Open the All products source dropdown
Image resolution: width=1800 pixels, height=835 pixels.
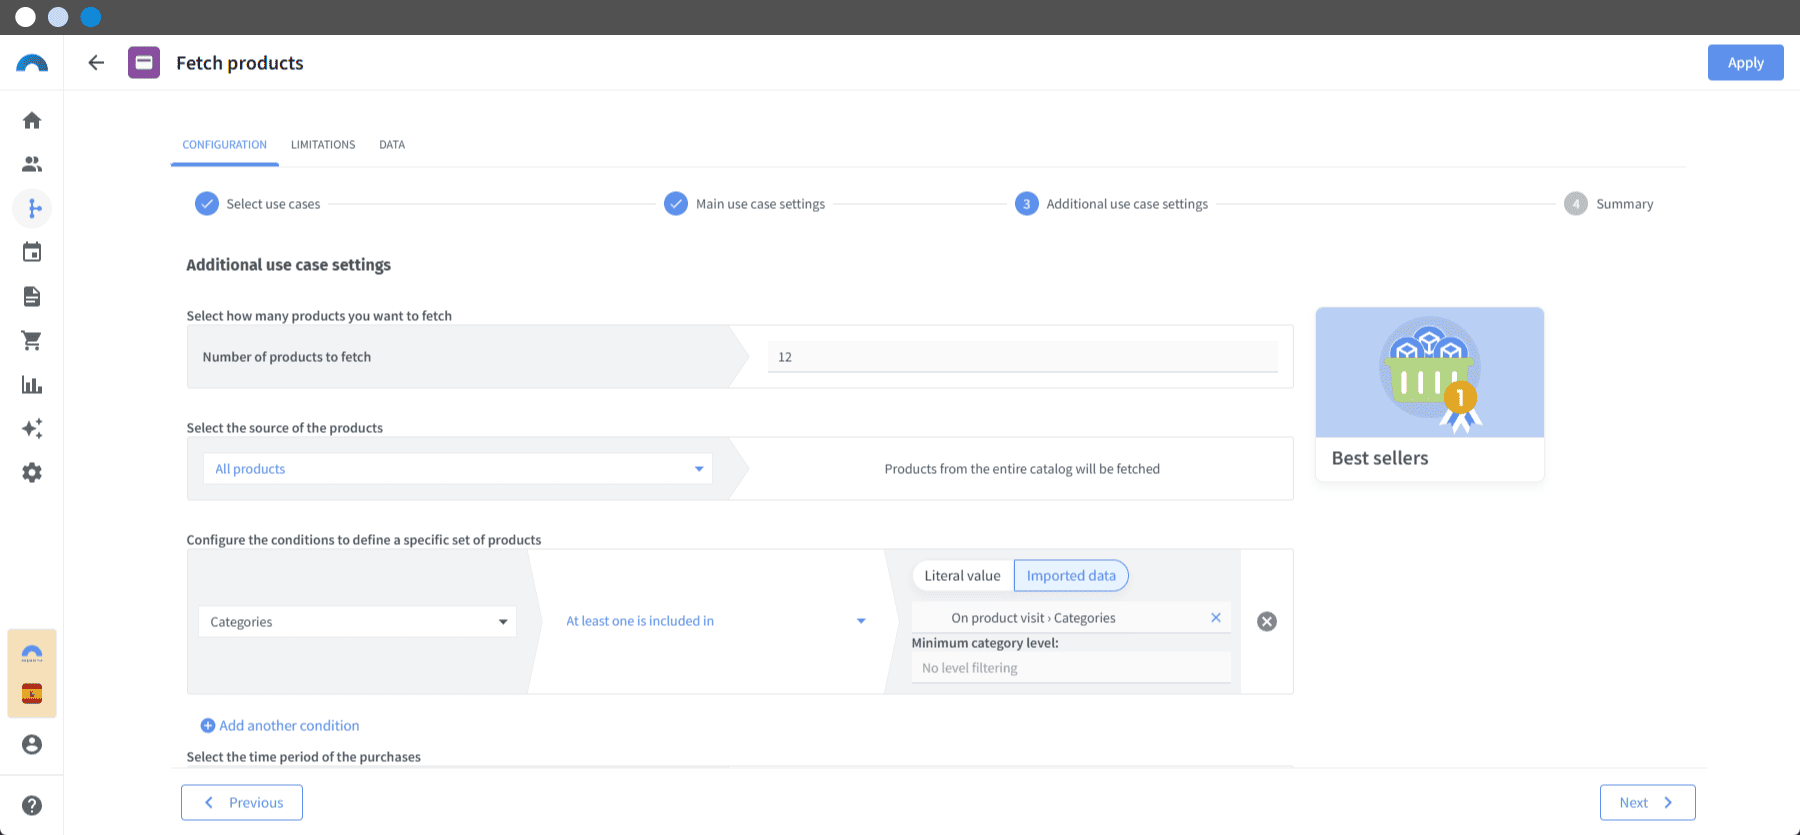pos(458,469)
